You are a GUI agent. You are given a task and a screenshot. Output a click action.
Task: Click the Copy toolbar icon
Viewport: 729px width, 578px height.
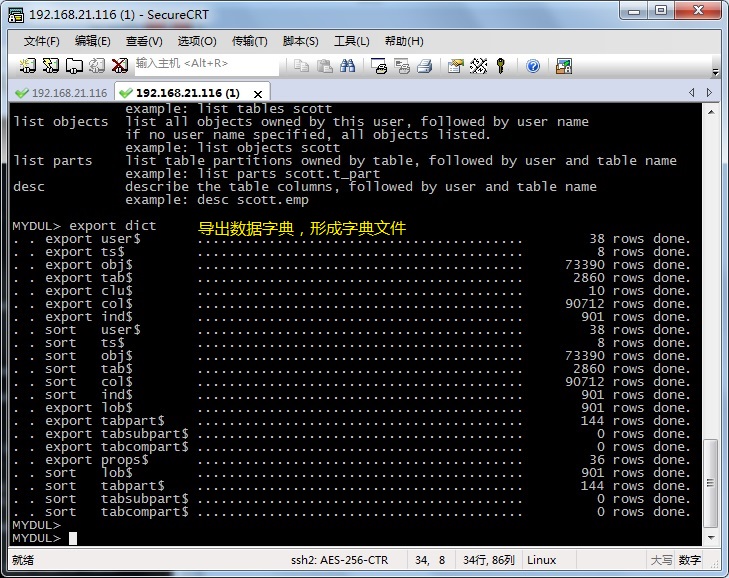301,66
